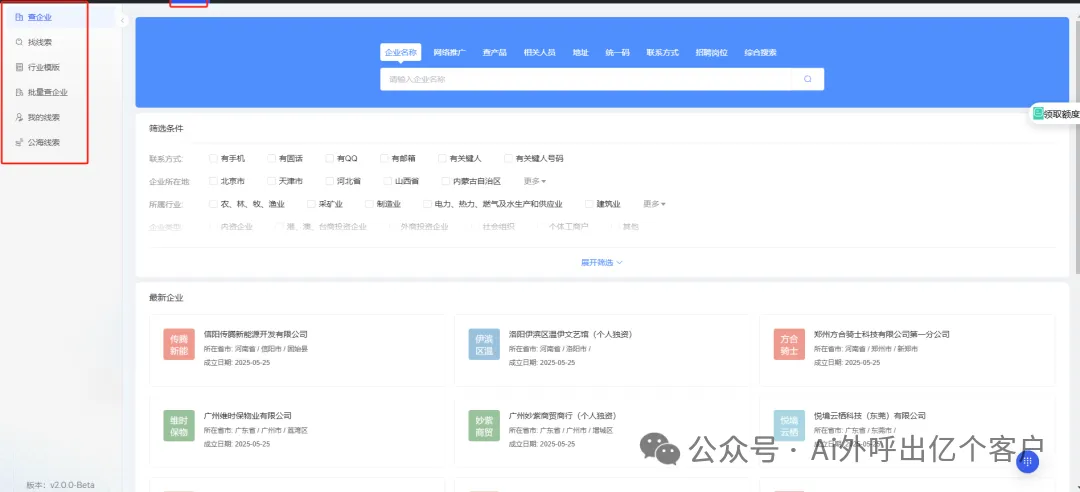This screenshot has width=1080, height=492.
Task: Select the 企业名称 search tab
Action: tap(401, 52)
